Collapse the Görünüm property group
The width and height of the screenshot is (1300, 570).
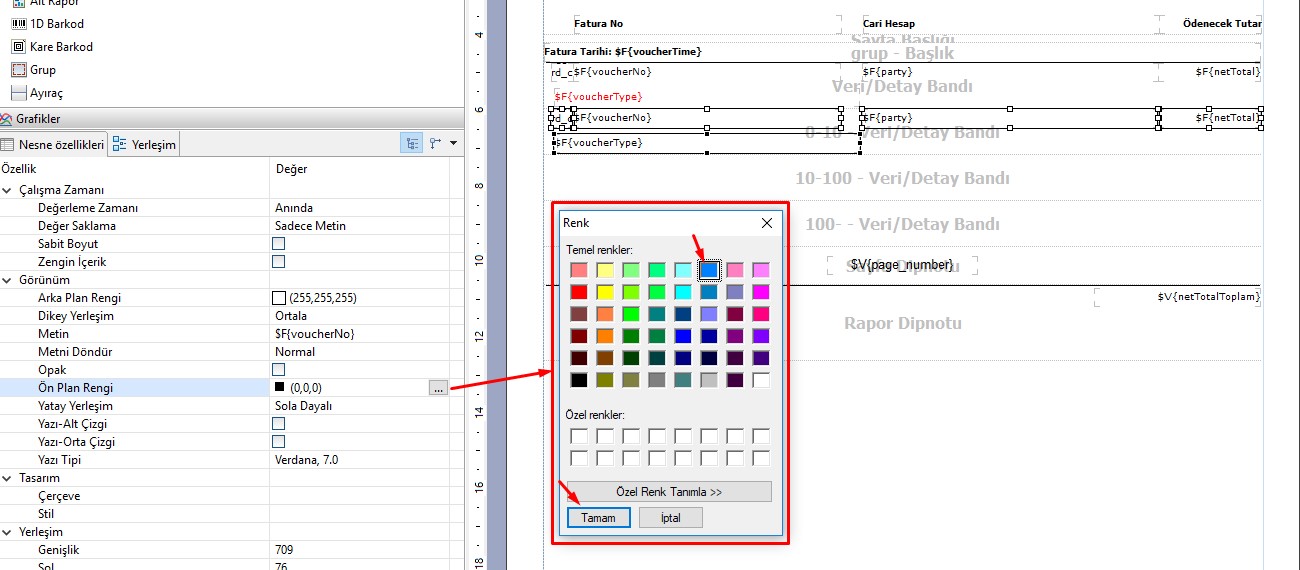pyautogui.click(x=8, y=280)
